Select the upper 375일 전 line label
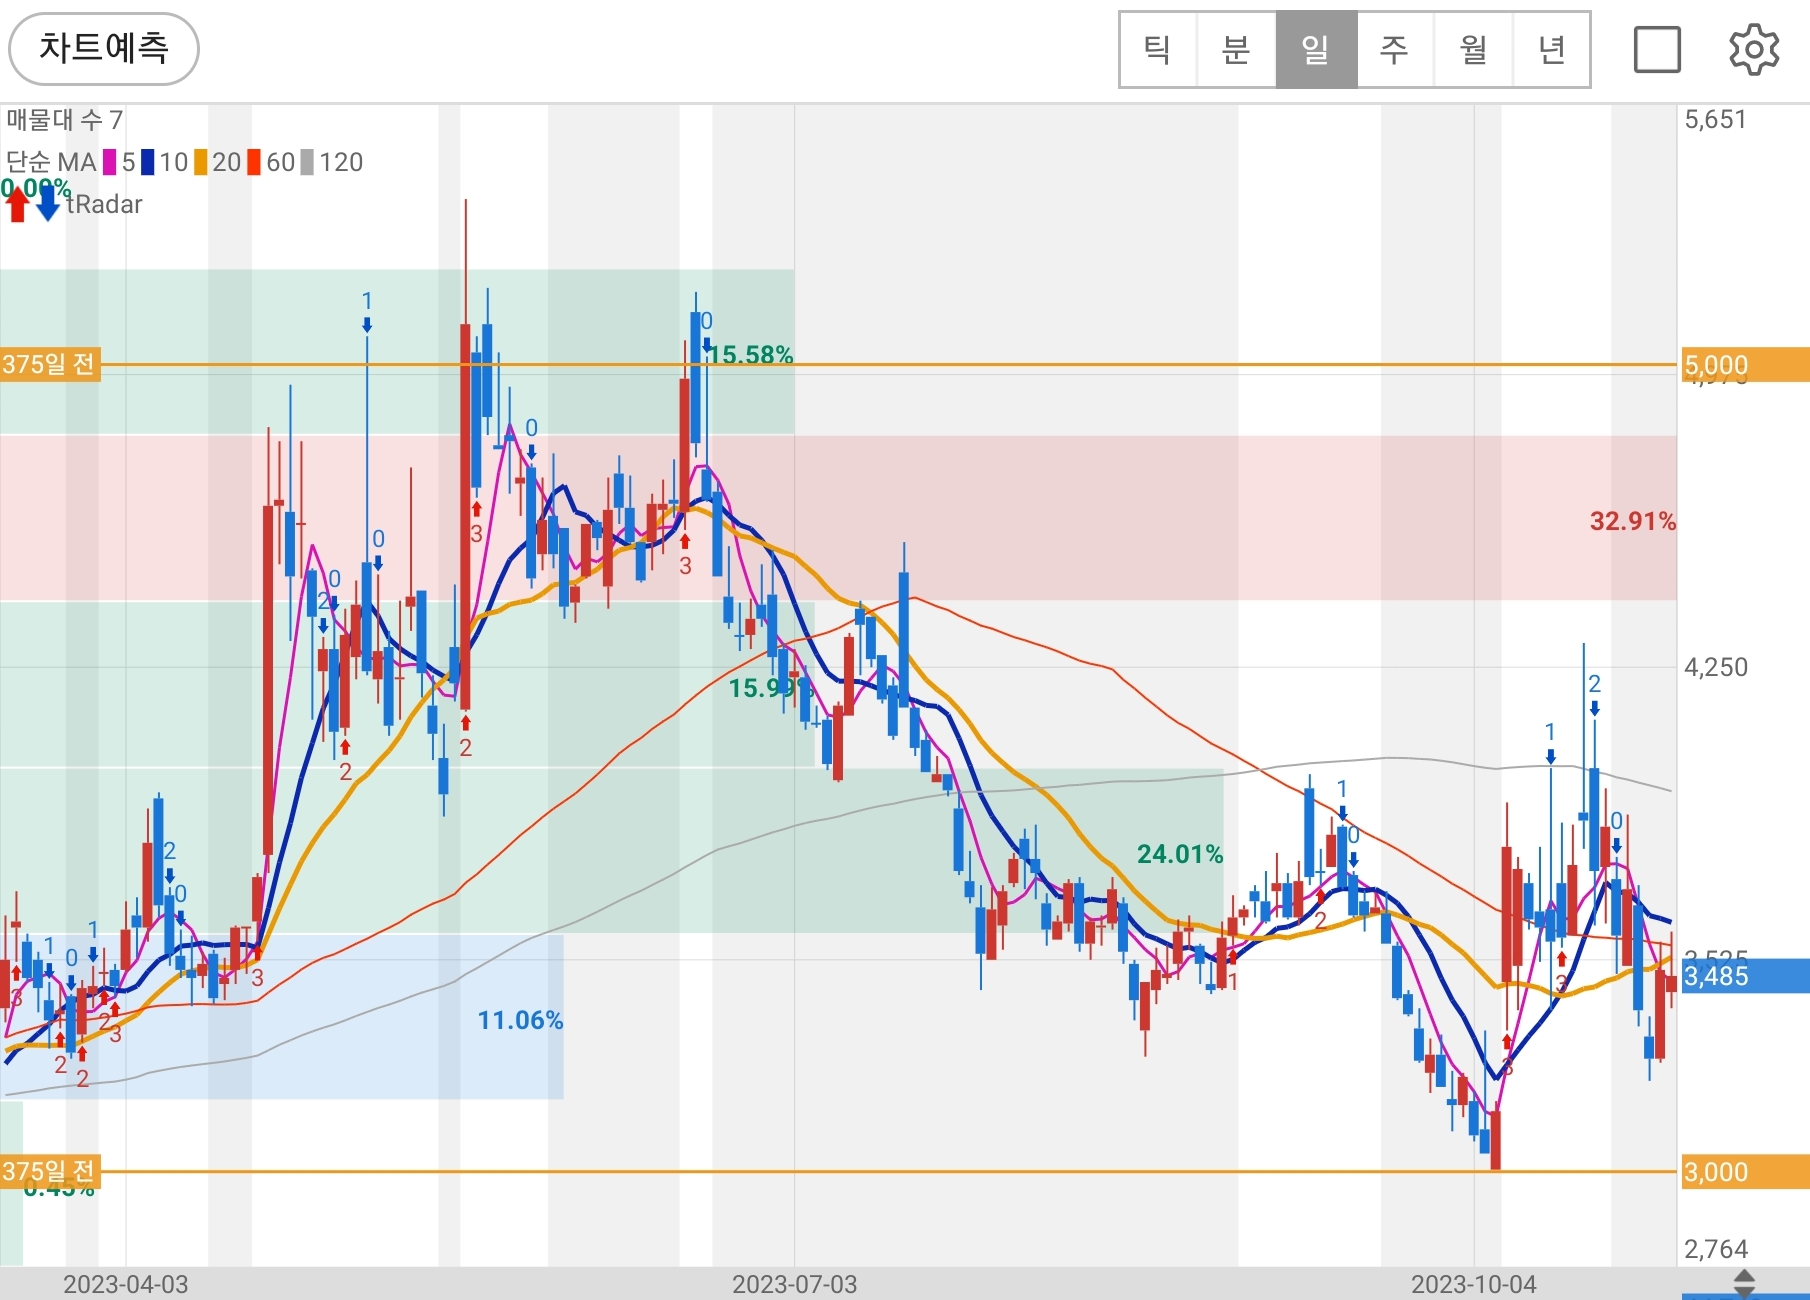The width and height of the screenshot is (1810, 1300). tap(49, 364)
